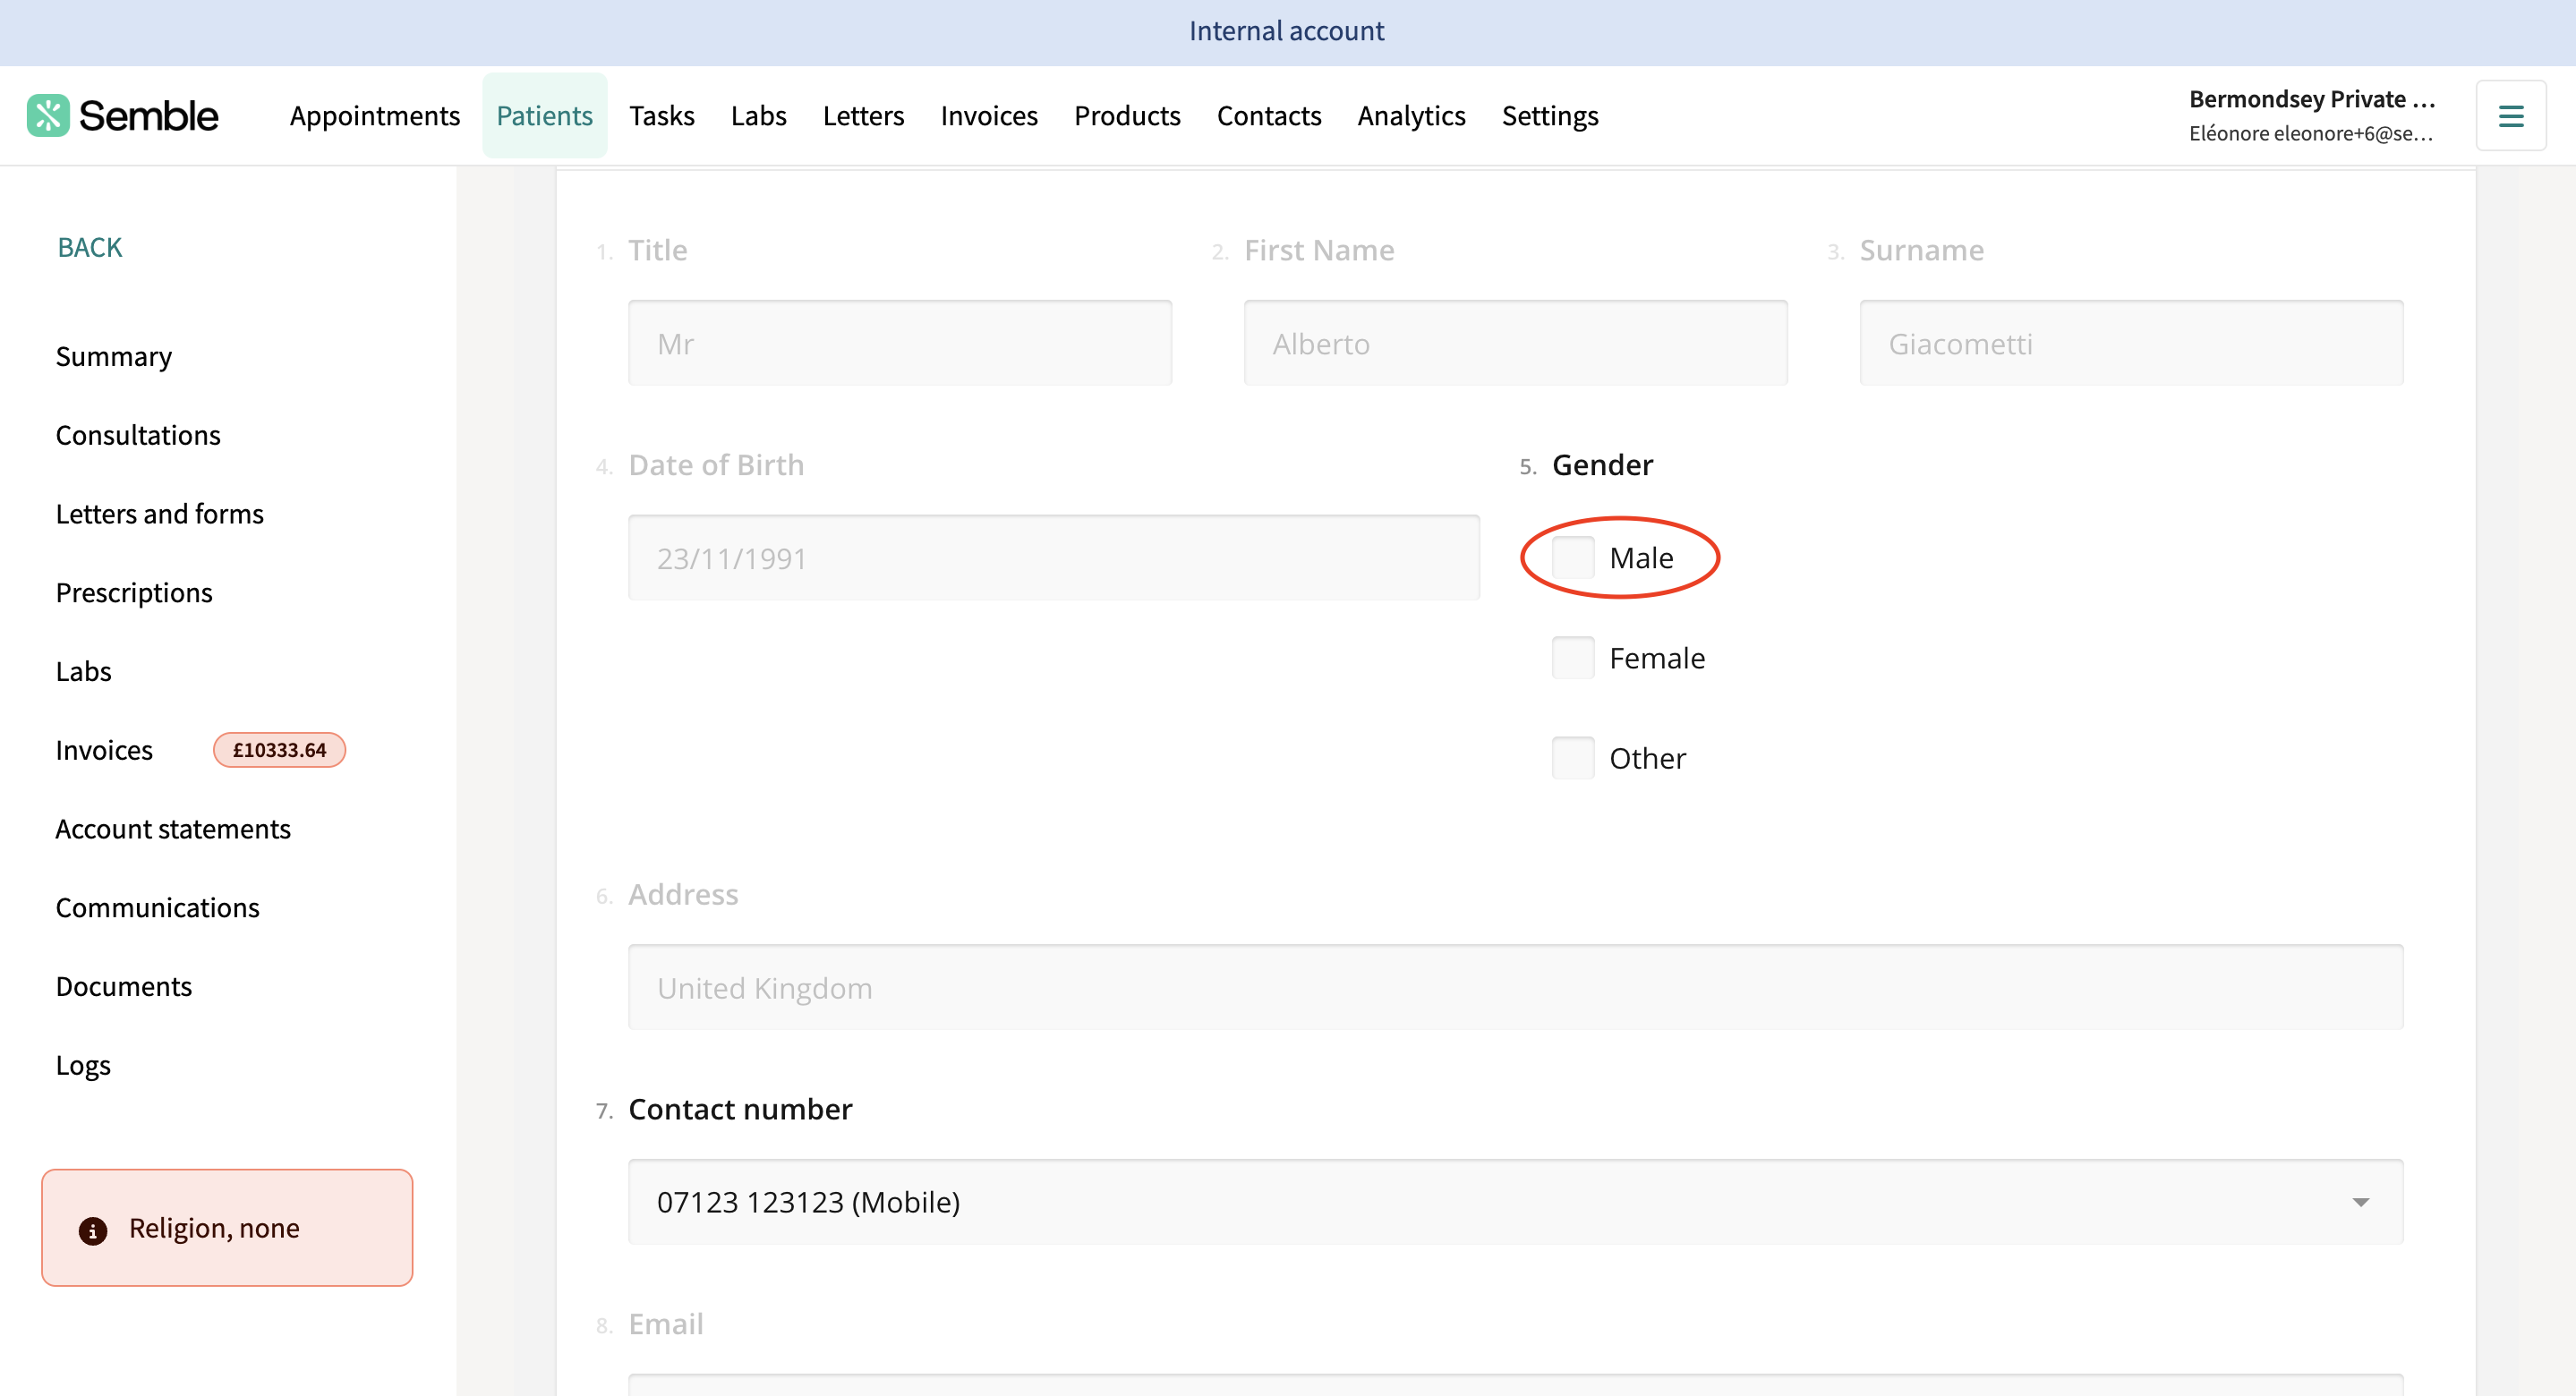The height and width of the screenshot is (1396, 2576).
Task: Open Labs in the patient sidebar
Action: click(x=84, y=671)
